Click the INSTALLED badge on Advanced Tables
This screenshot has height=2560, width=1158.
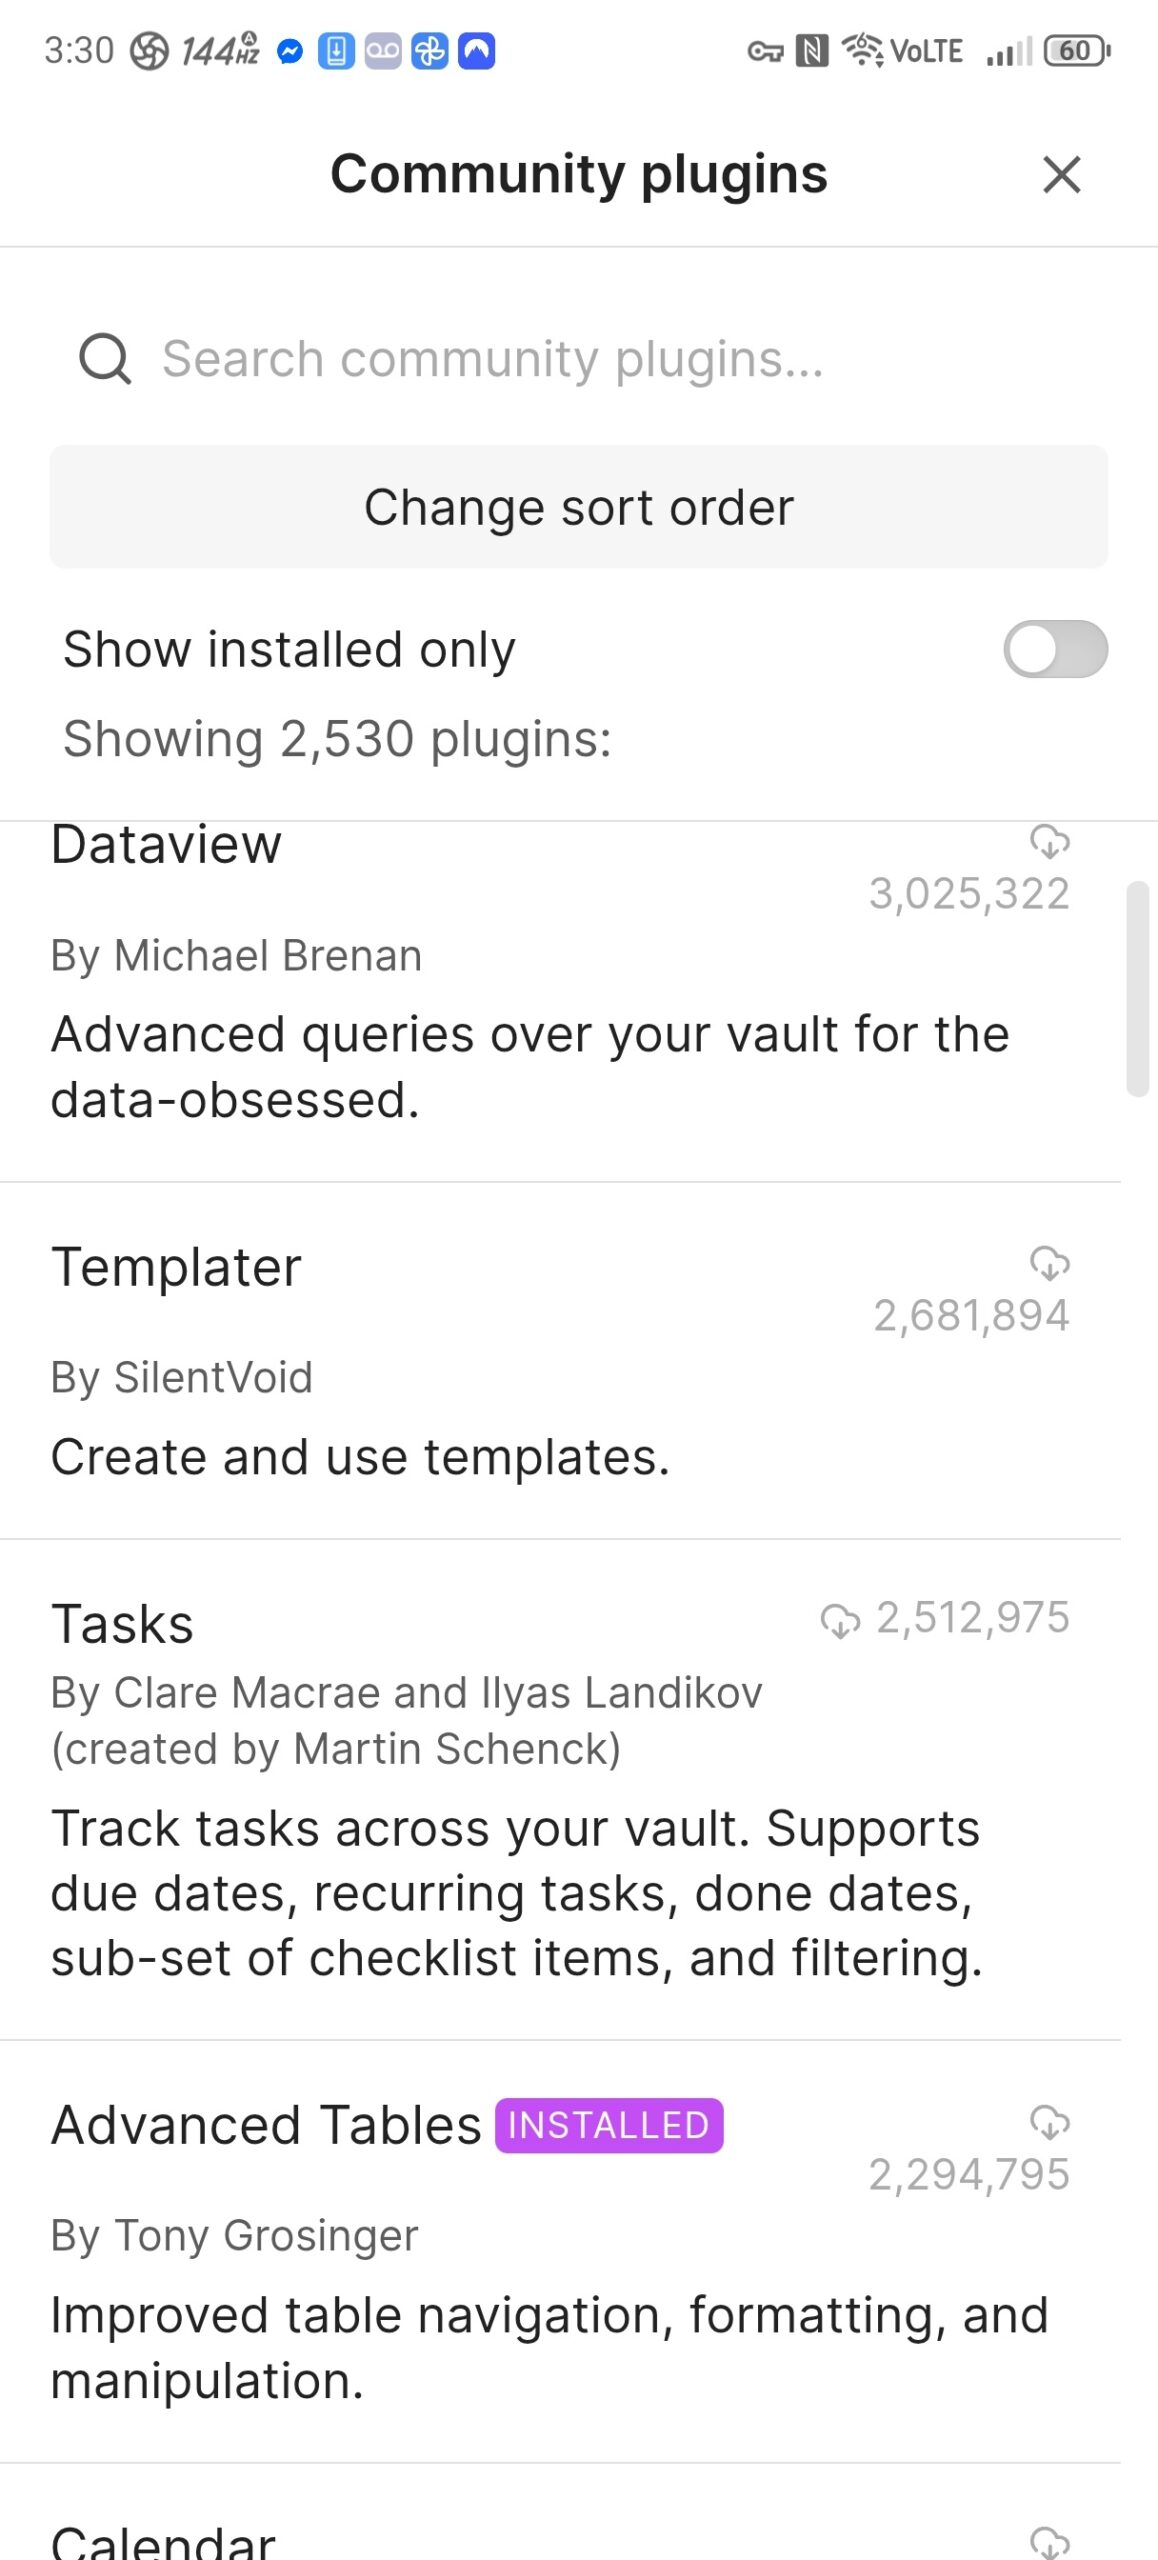pos(609,2125)
